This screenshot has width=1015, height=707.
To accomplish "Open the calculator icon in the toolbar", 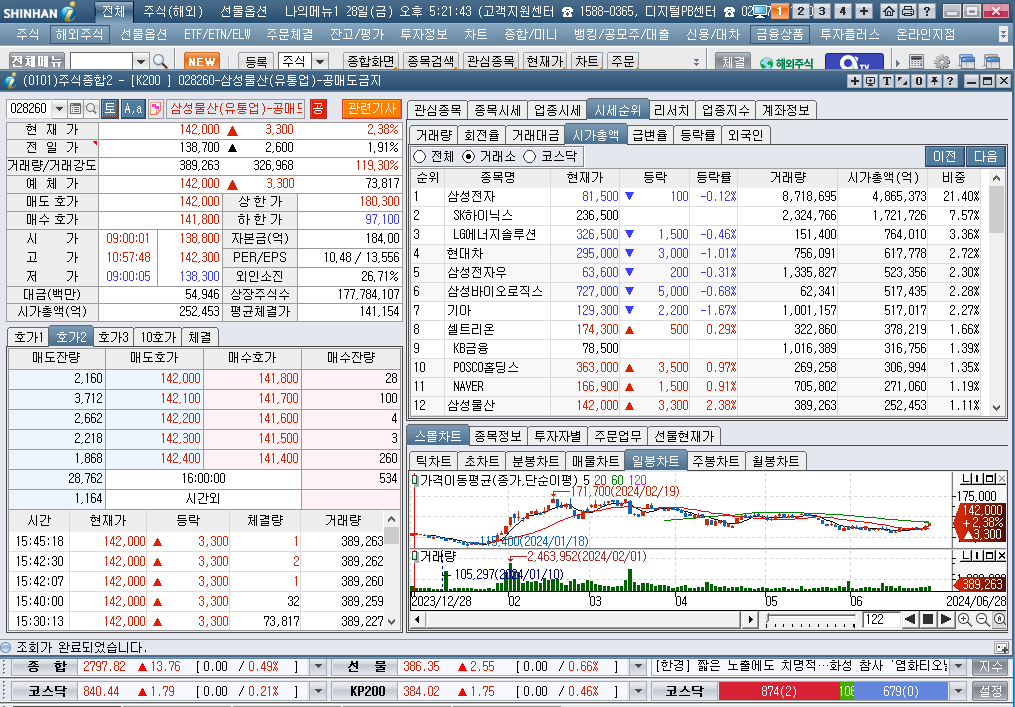I will 917,62.
